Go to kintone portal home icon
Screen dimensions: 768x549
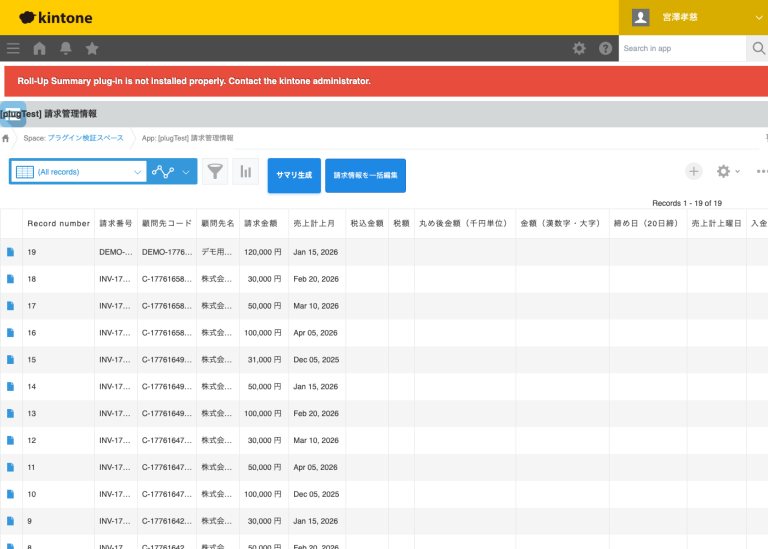click(40, 48)
